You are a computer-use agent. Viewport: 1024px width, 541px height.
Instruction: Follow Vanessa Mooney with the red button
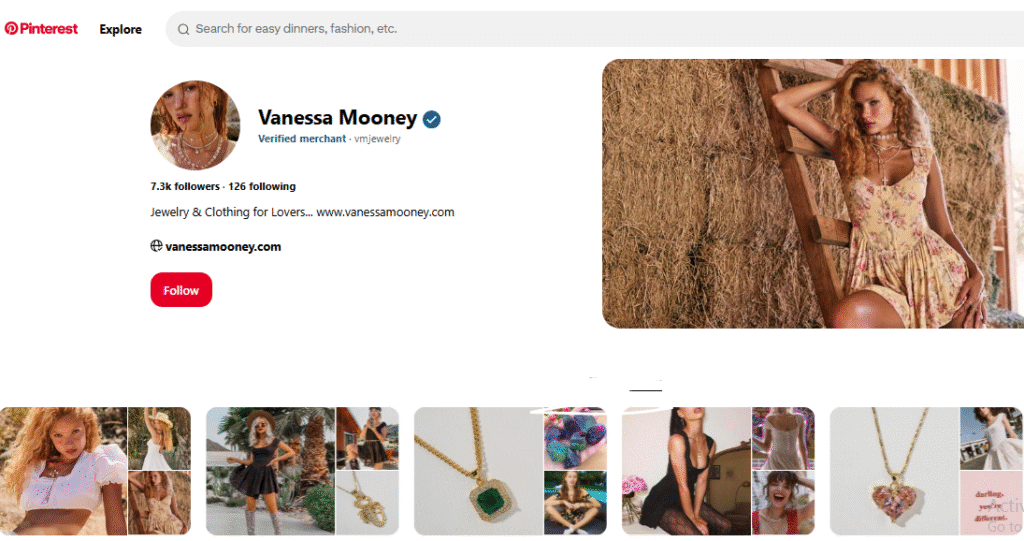[181, 289]
